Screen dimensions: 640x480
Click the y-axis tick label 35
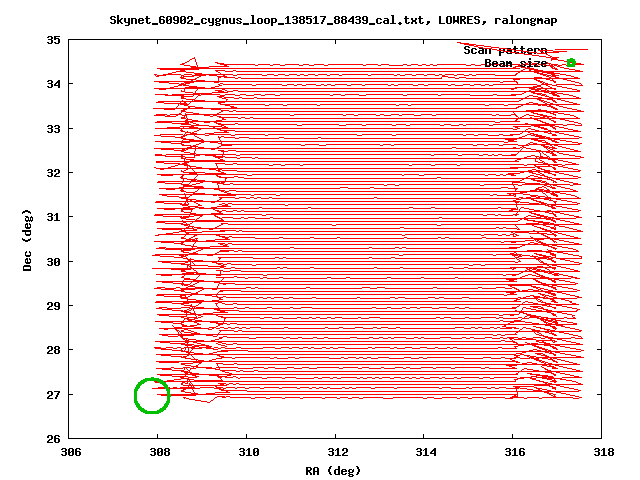[53, 40]
